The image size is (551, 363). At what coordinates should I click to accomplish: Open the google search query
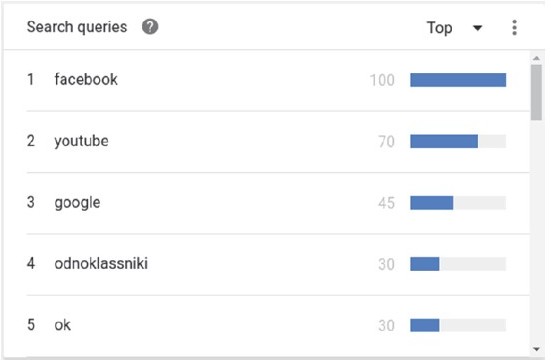(x=77, y=203)
